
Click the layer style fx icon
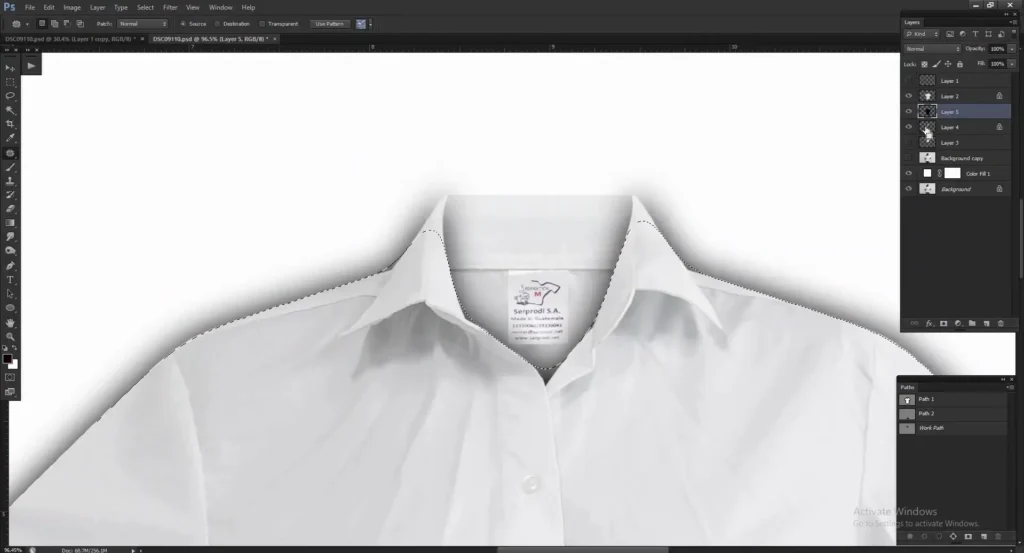929,324
